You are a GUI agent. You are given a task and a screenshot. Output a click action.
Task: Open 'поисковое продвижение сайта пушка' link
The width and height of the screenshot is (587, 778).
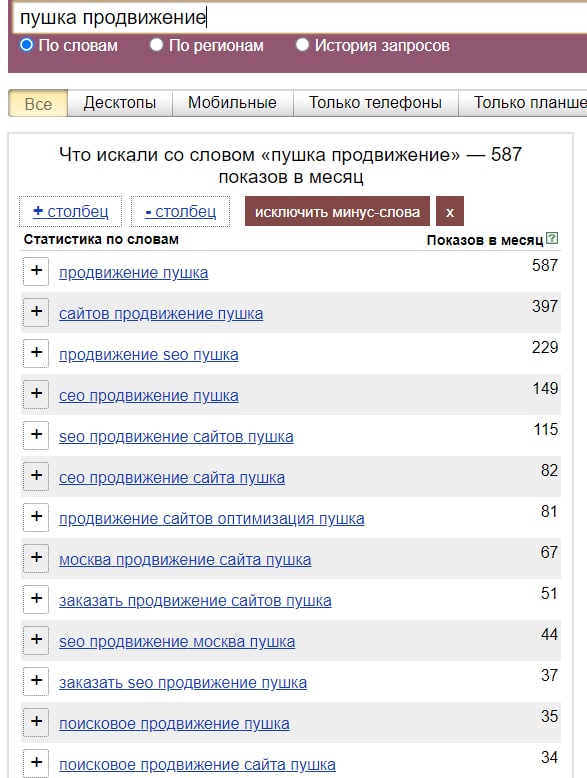[197, 765]
